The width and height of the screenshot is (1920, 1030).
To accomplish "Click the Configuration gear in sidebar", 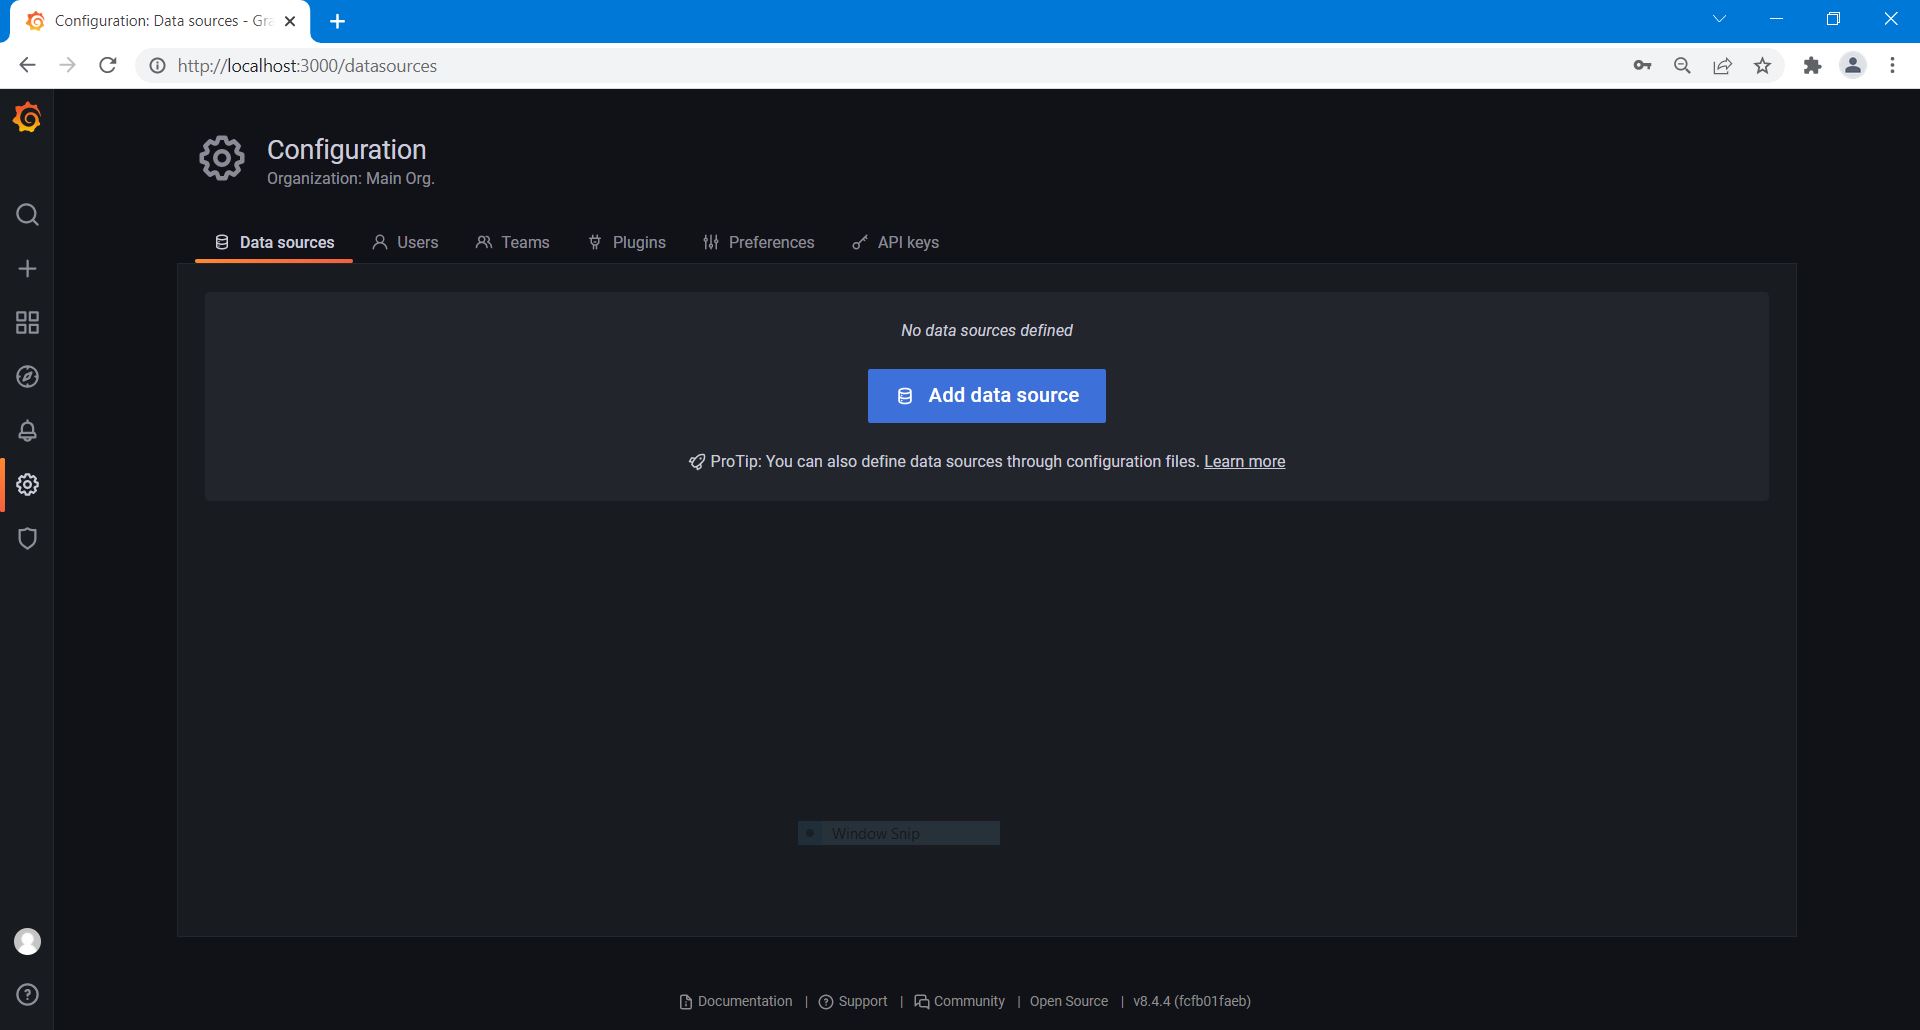I will (x=27, y=485).
